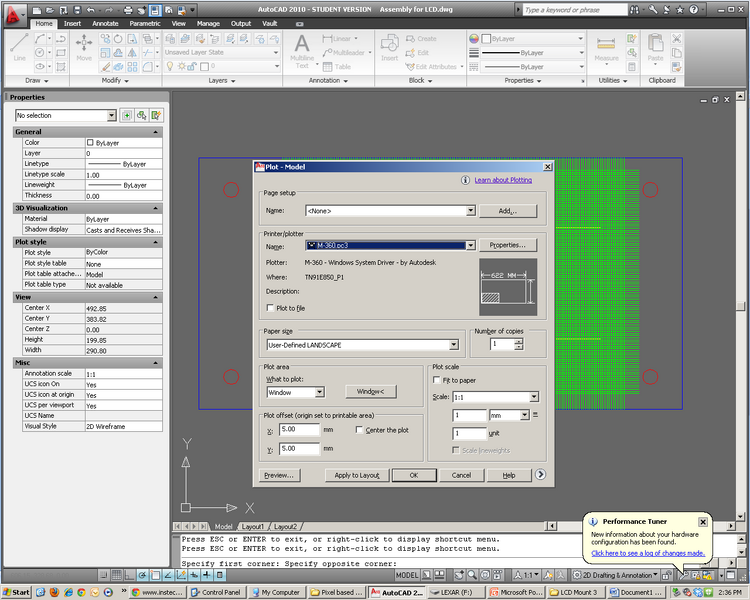Open the What to plot dropdown

320,392
